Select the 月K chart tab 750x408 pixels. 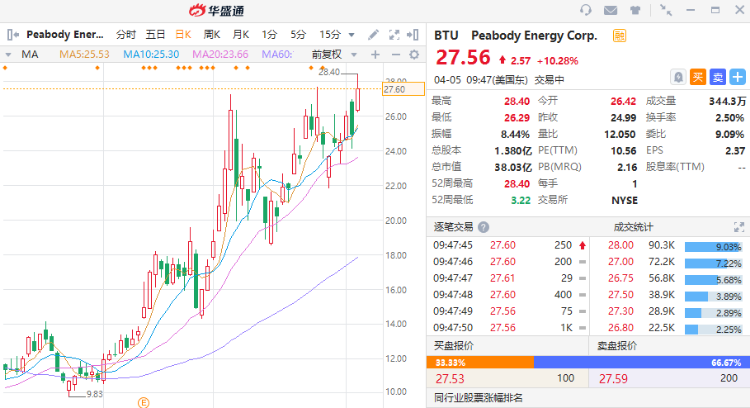tap(241, 34)
